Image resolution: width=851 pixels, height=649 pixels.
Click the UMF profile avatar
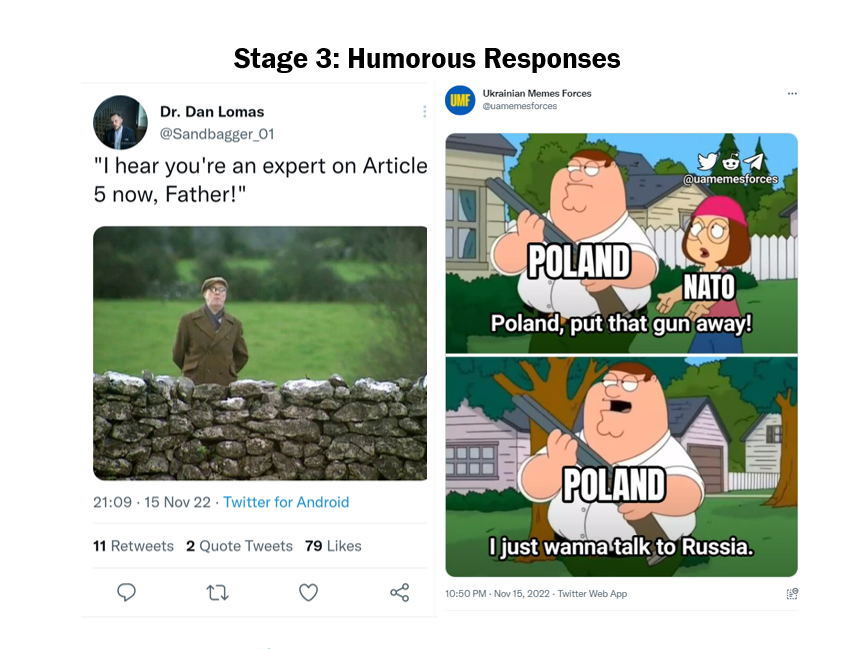pos(460,99)
